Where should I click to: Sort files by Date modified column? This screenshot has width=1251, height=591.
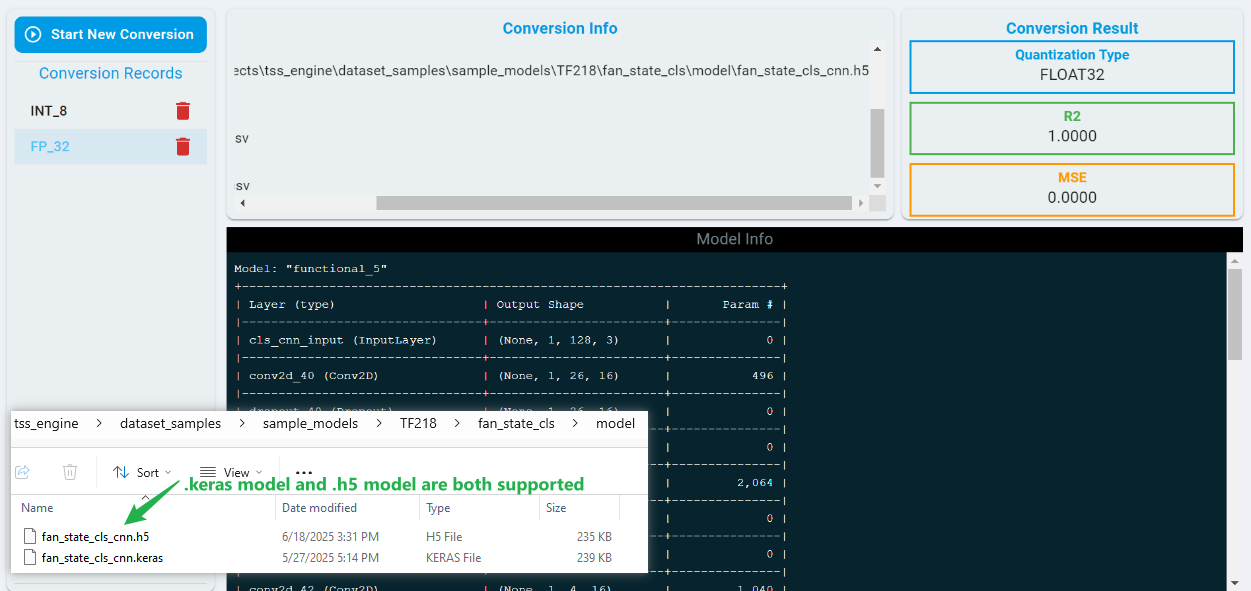(x=319, y=508)
